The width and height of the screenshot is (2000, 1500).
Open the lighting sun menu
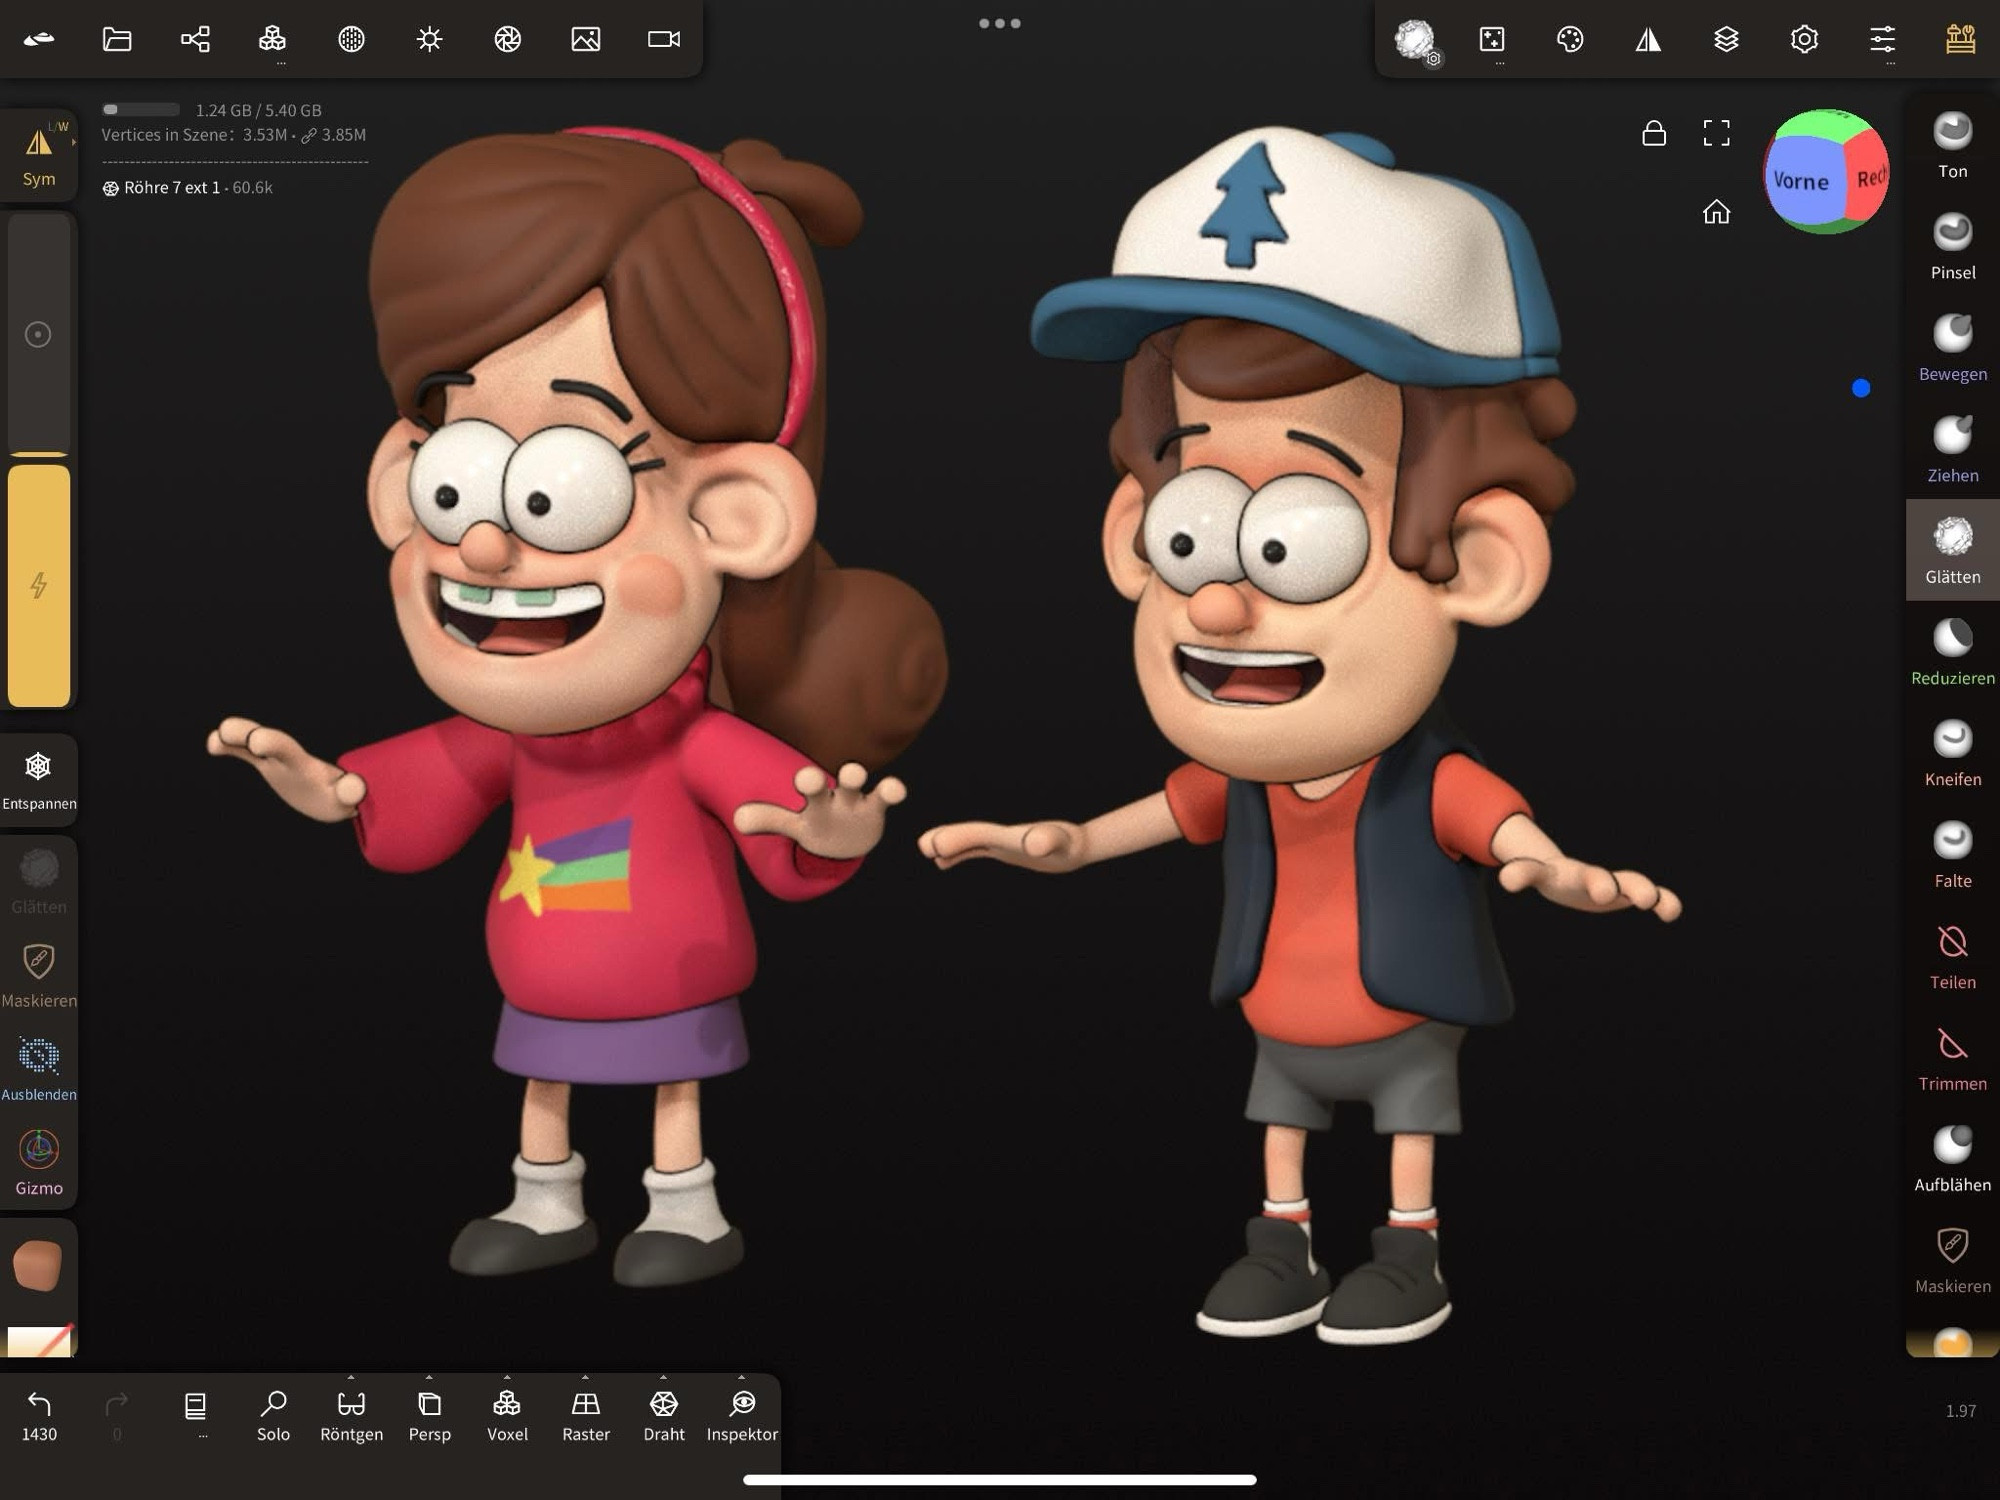point(429,39)
